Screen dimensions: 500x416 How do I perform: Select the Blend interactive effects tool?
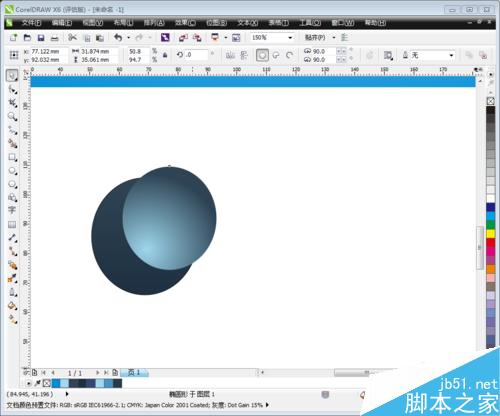13,265
